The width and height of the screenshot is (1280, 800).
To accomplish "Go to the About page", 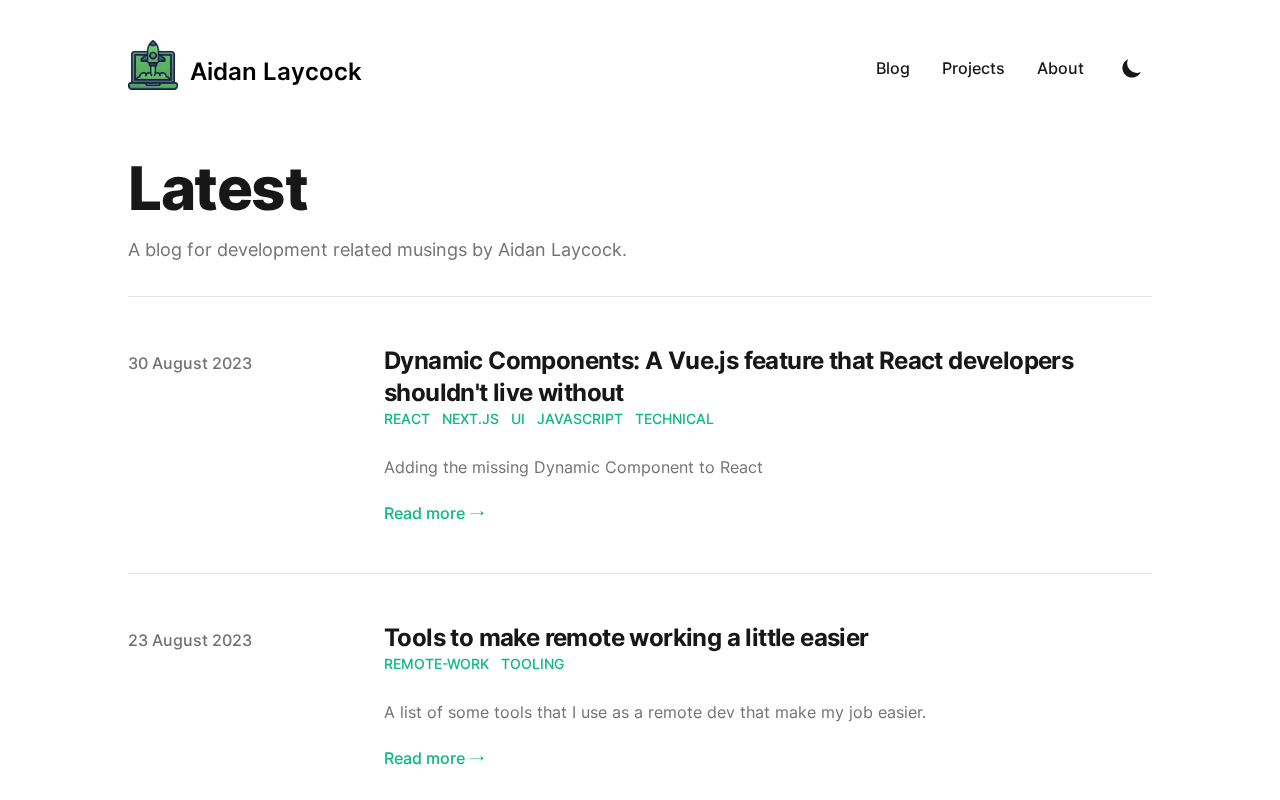I will click(x=1060, y=69).
